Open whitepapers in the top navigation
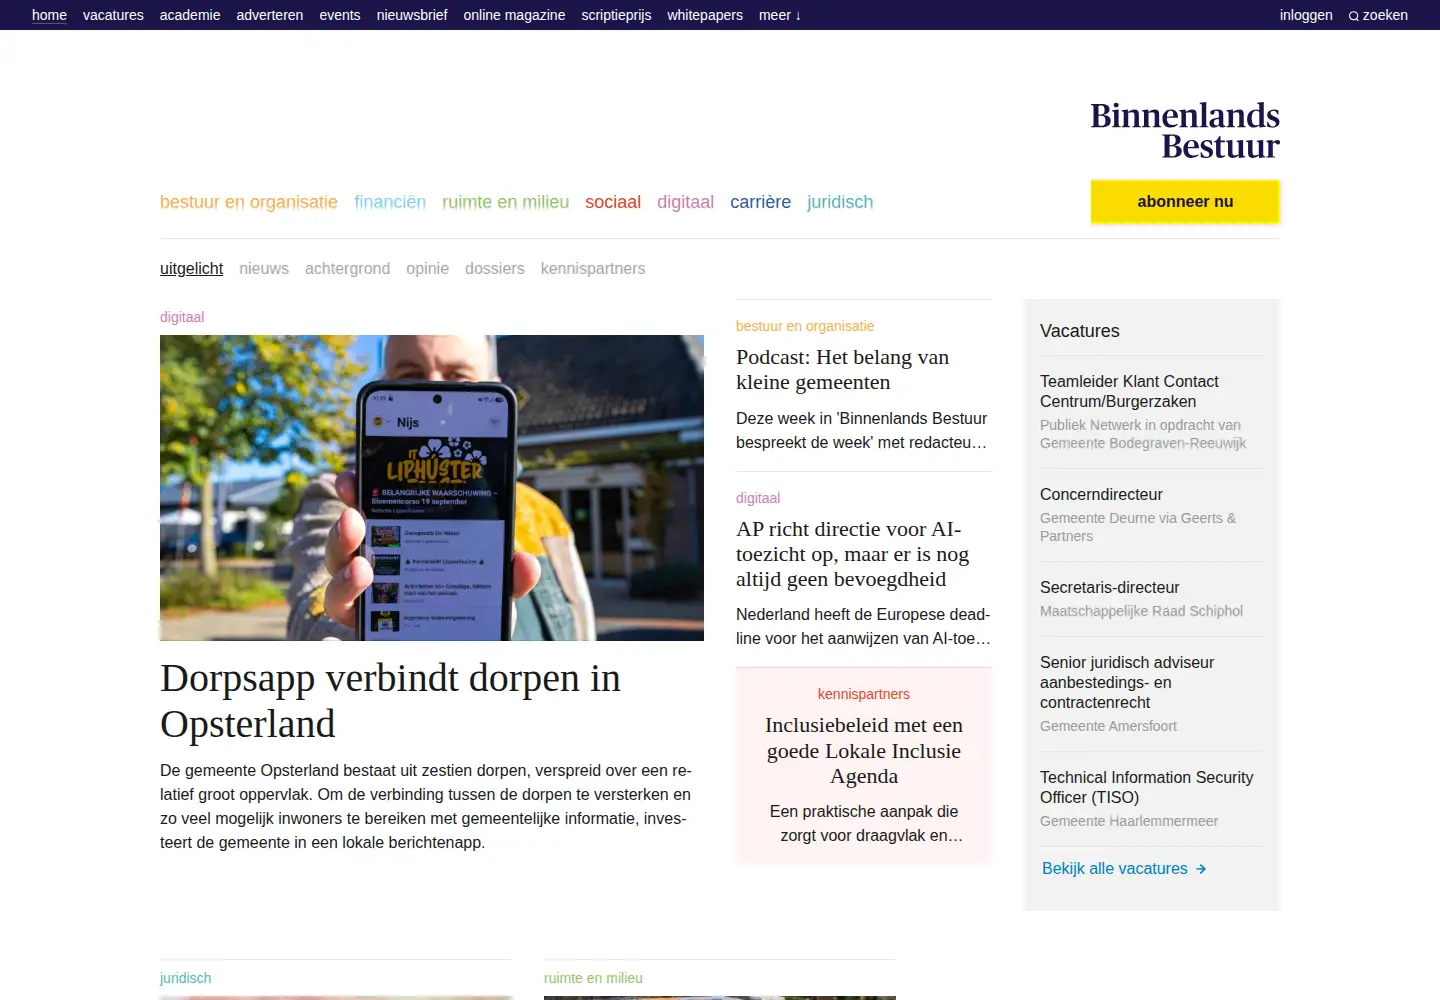The image size is (1440, 1000). click(705, 15)
